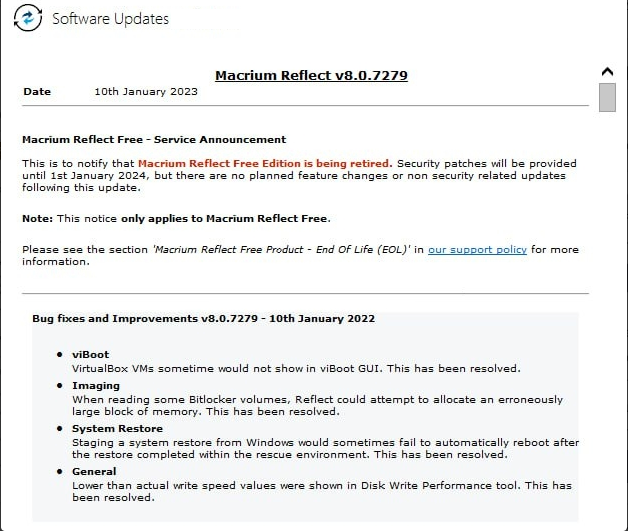This screenshot has width=628, height=531.
Task: Click the scroll up arrow
Action: click(x=607, y=72)
